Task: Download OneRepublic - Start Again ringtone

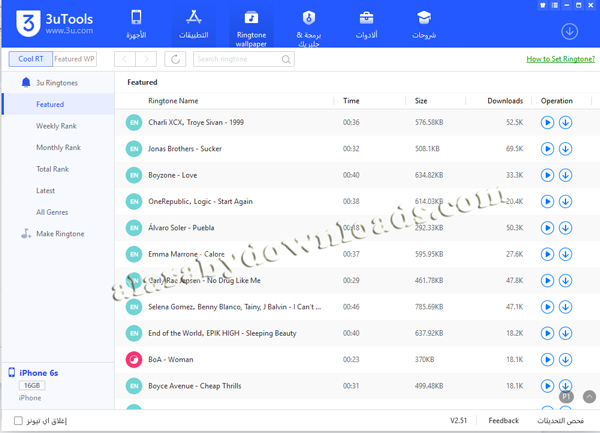Action: coord(565,202)
